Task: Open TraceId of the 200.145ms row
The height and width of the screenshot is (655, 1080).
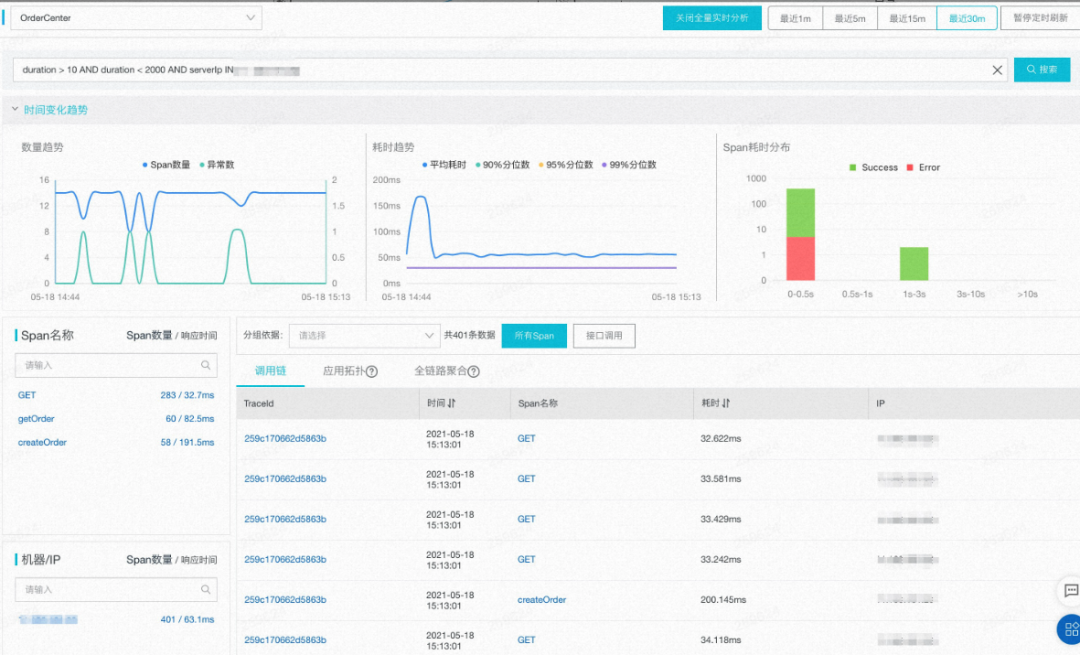Action: click(x=285, y=600)
